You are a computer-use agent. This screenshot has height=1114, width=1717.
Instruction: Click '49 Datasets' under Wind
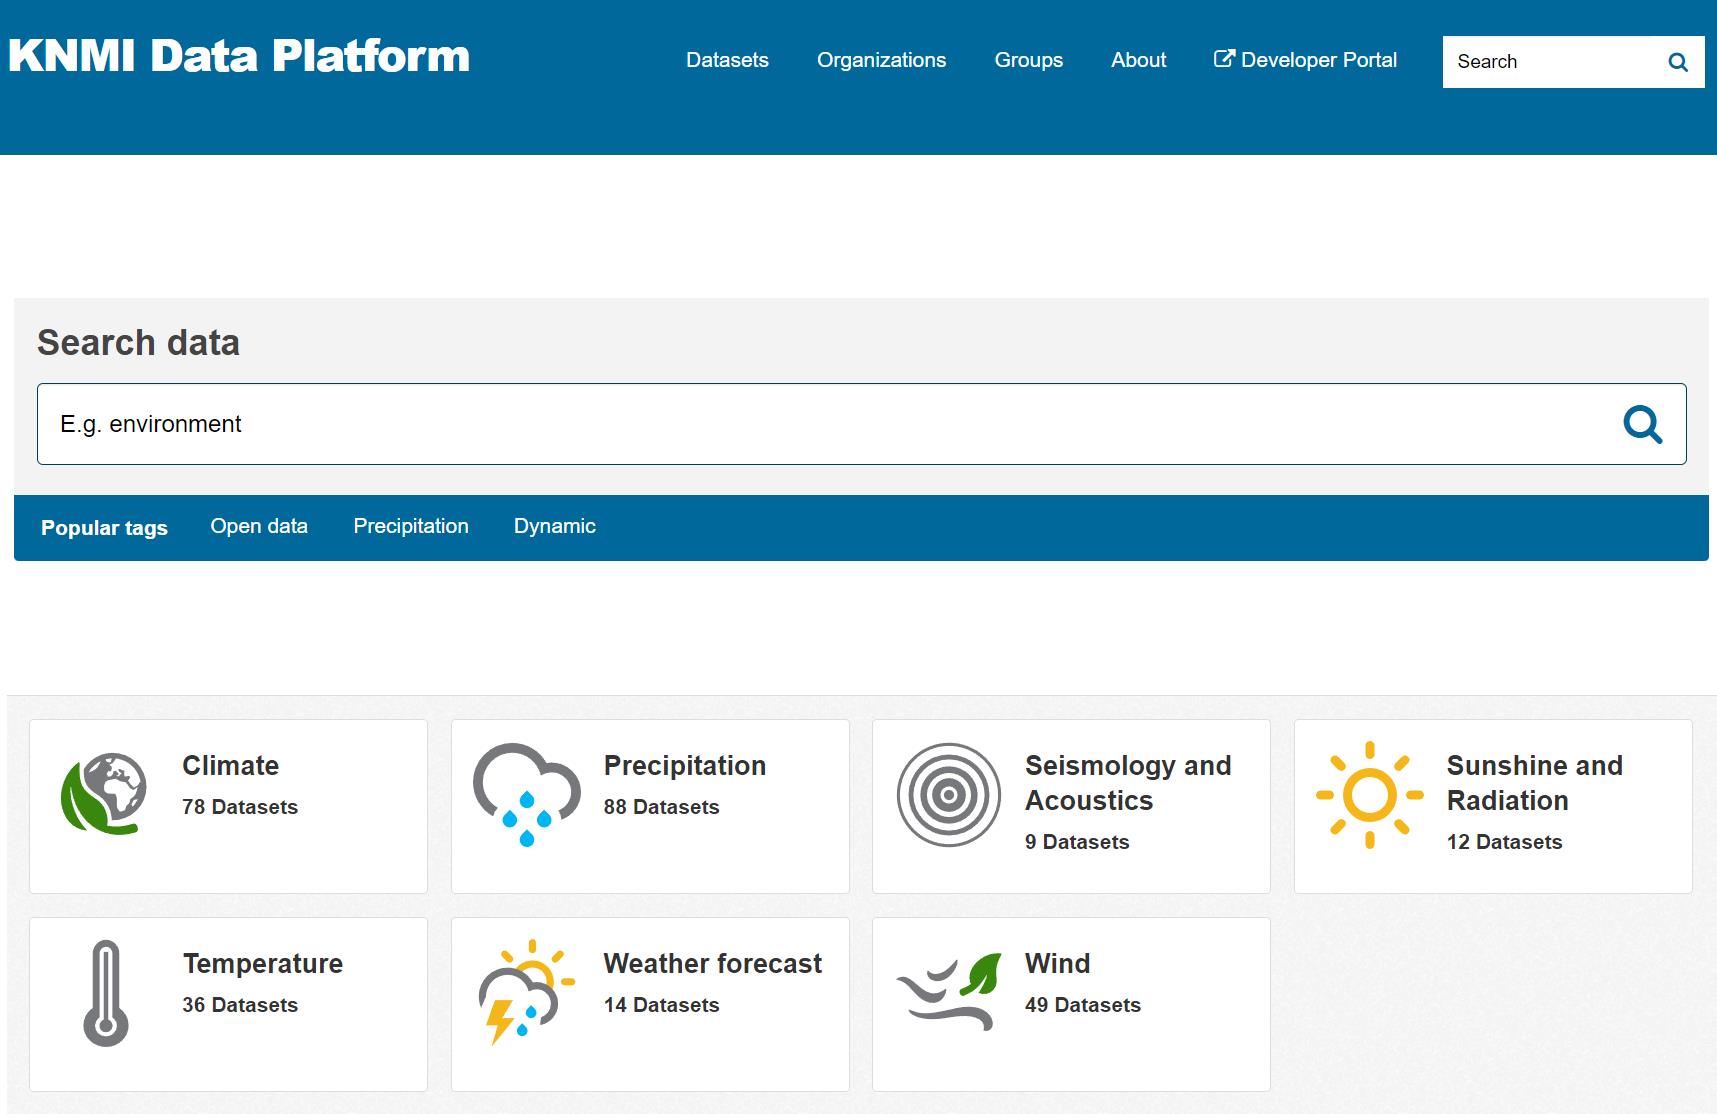pos(1083,1005)
